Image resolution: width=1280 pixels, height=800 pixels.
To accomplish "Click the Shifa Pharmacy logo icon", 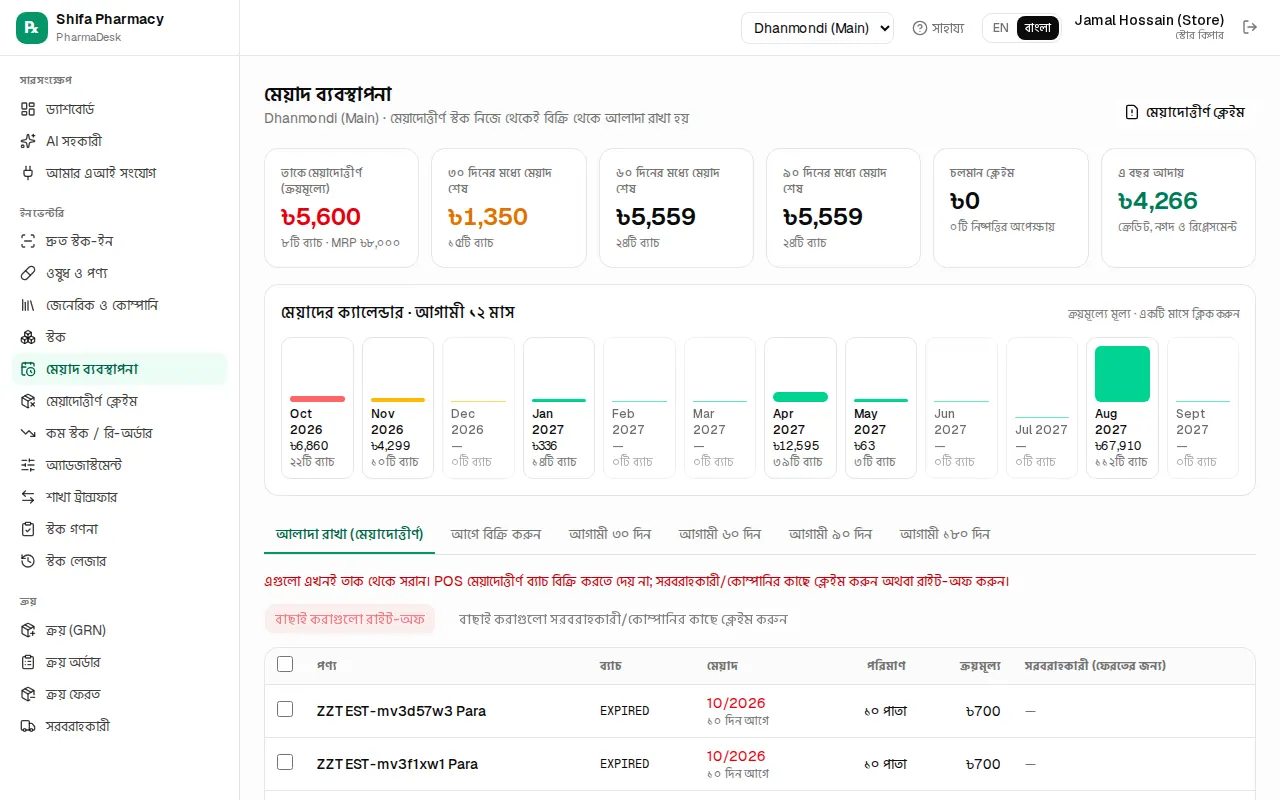I will [x=32, y=28].
